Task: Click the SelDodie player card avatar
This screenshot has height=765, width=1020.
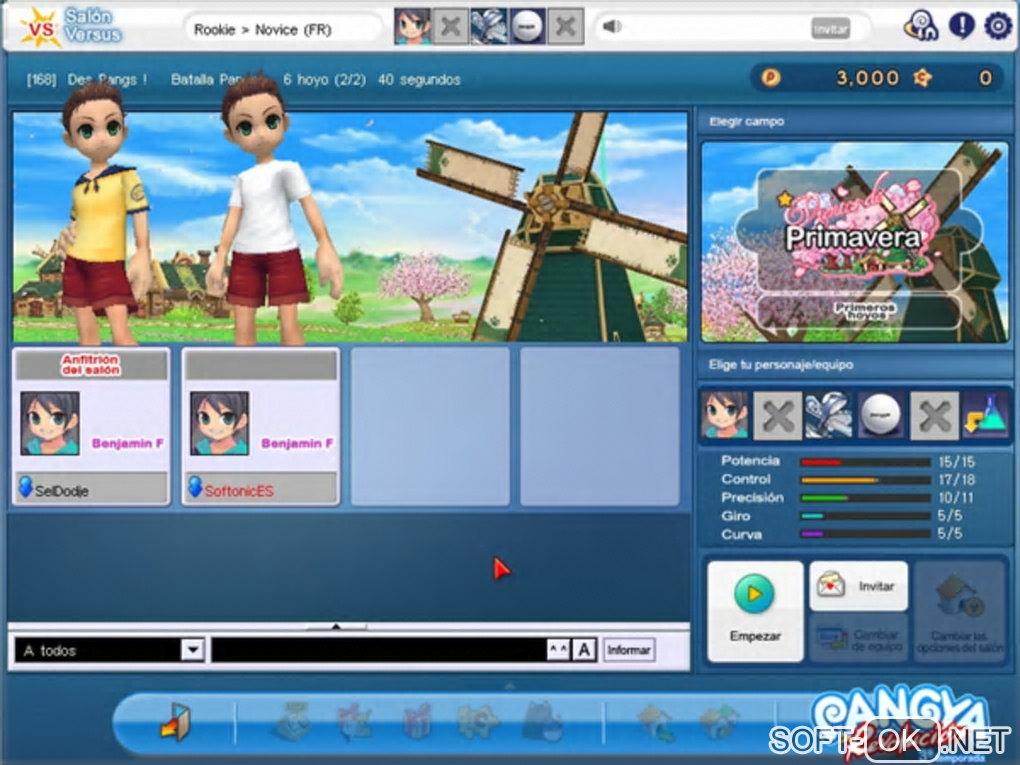Action: click(50, 423)
